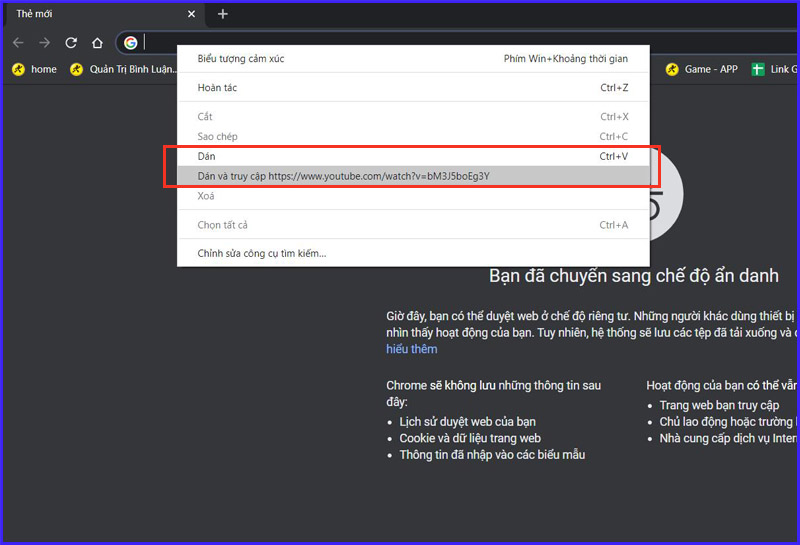Screen dimensions: 800x545
Task: Choose the greyed 'Cắt' menu entry
Action: 413,116
